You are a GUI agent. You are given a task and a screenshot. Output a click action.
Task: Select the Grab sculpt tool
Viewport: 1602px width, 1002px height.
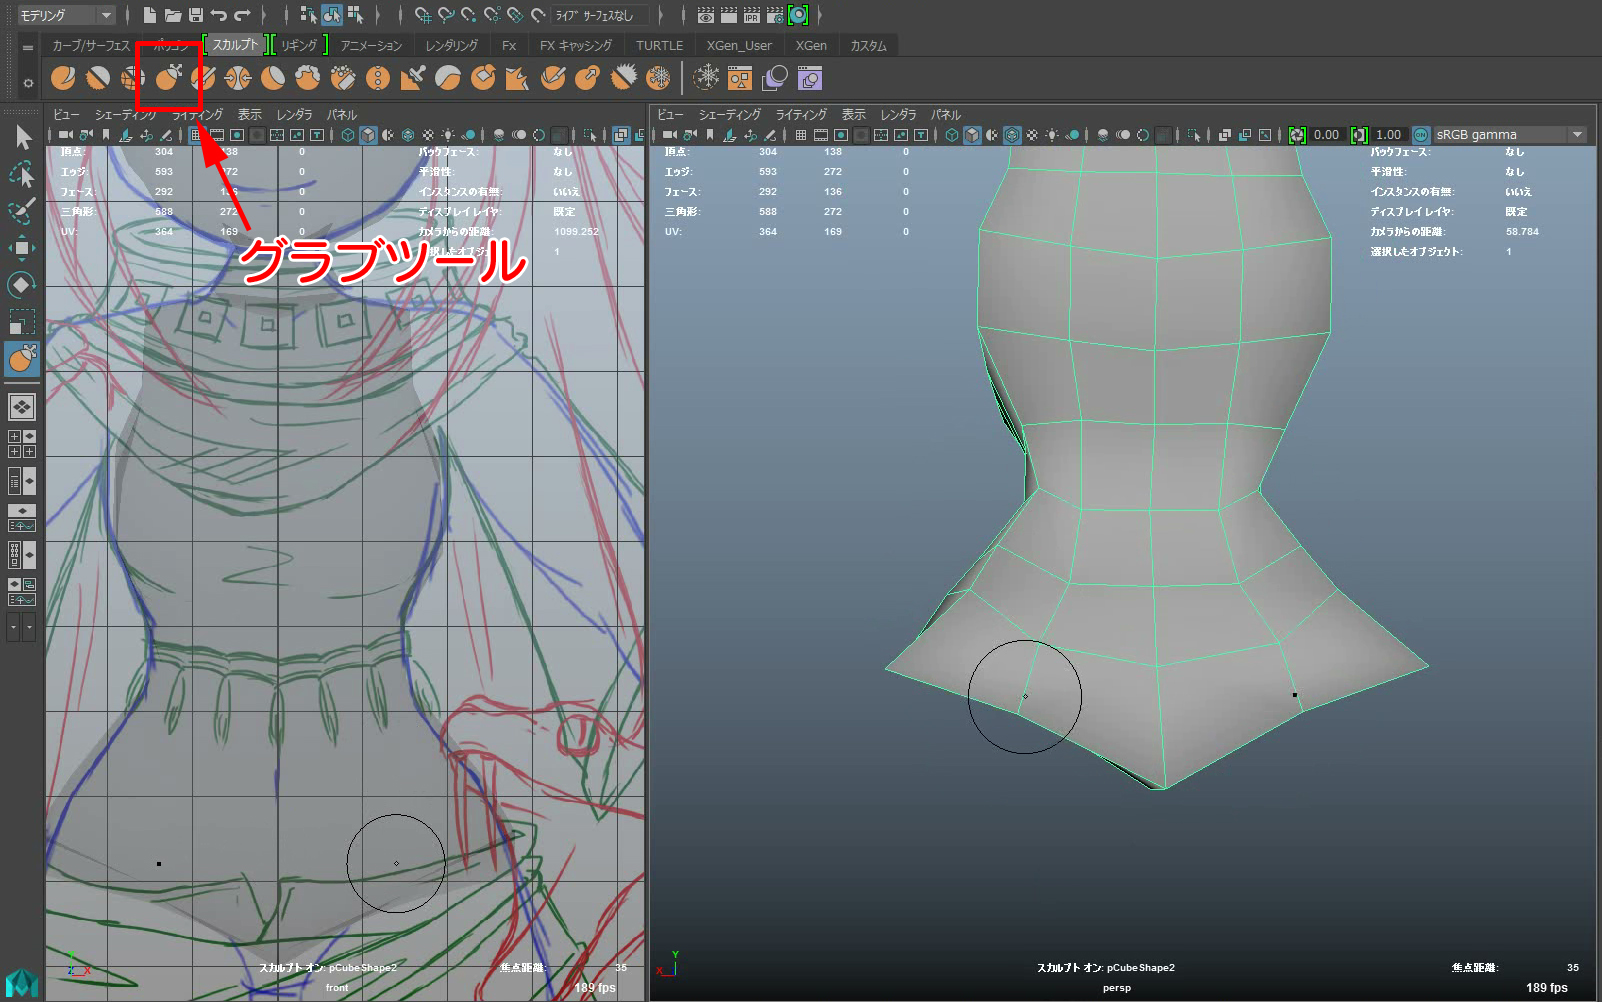coord(168,78)
